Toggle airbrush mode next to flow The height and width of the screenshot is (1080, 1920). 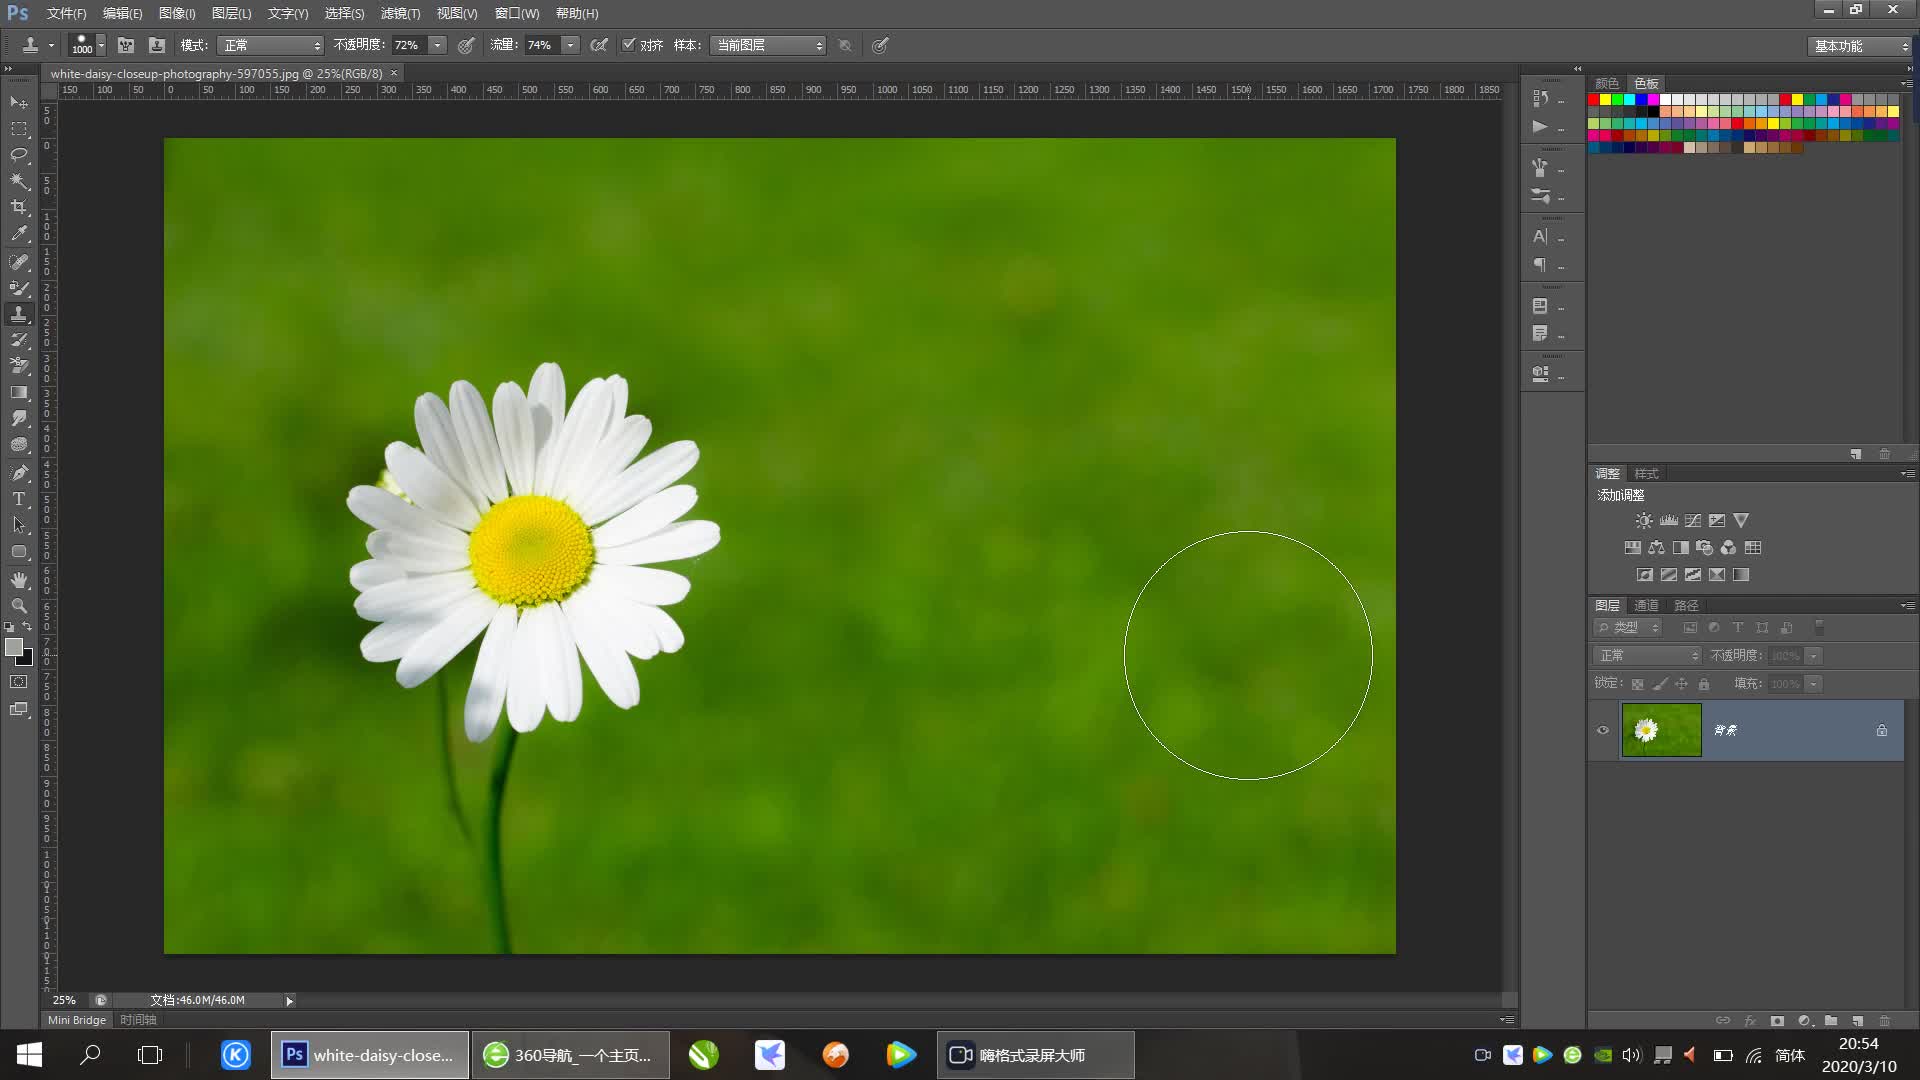pos(599,45)
